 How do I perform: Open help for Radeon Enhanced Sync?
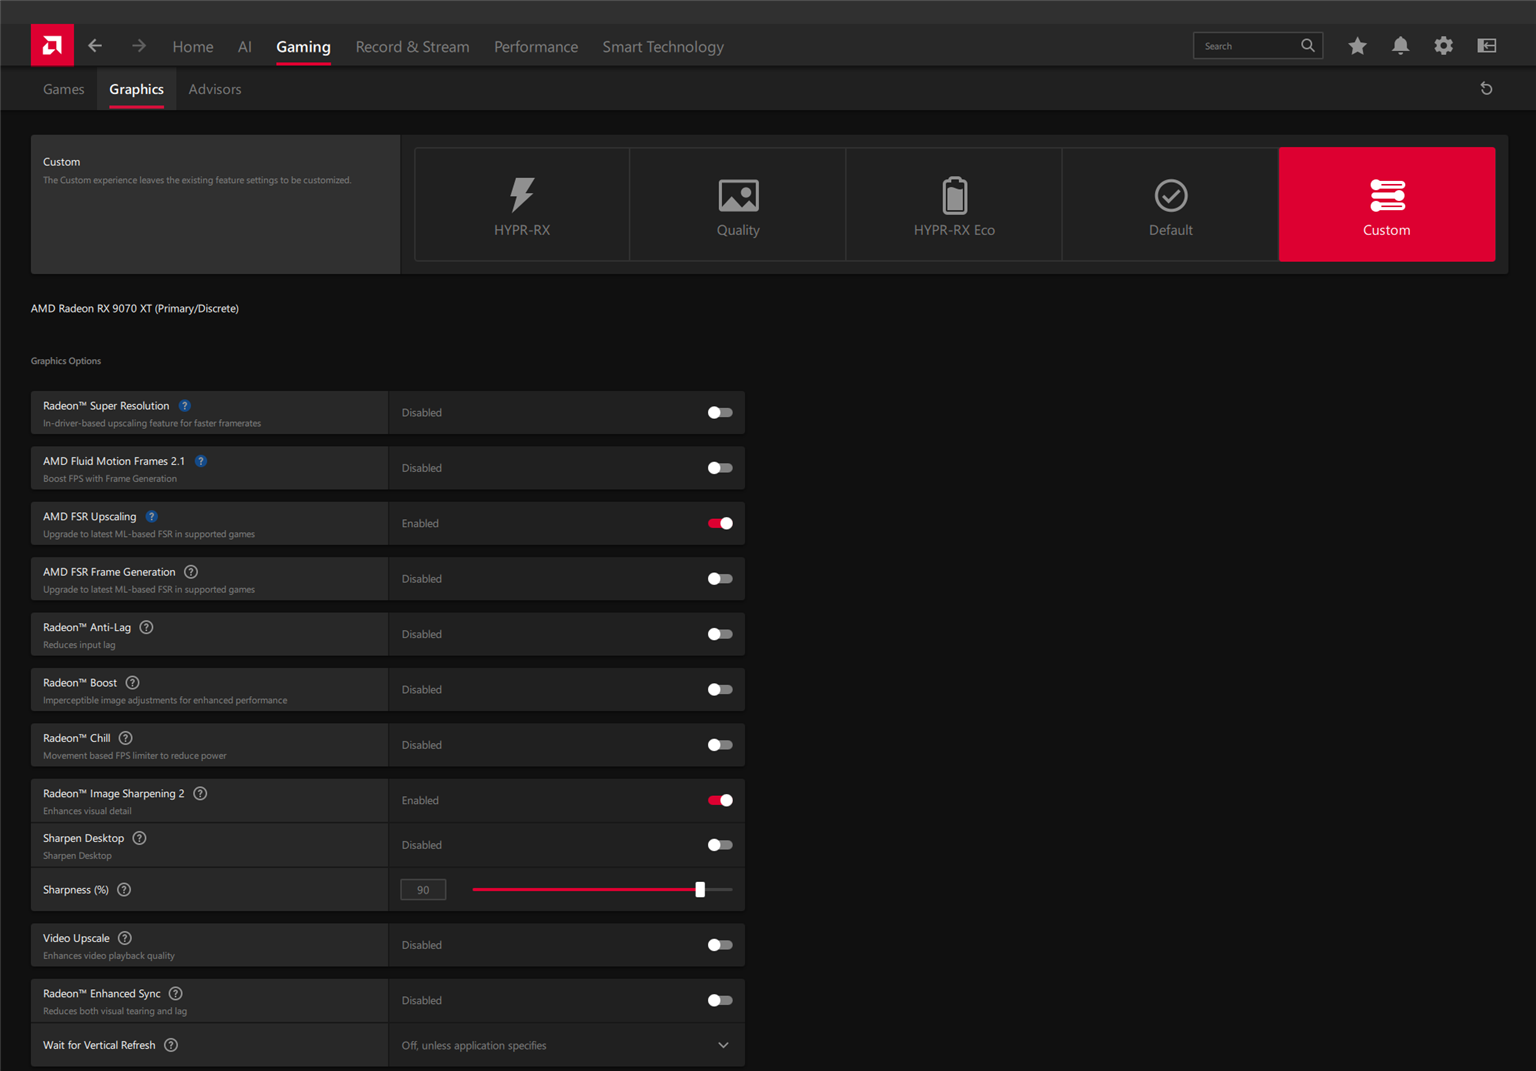point(175,993)
